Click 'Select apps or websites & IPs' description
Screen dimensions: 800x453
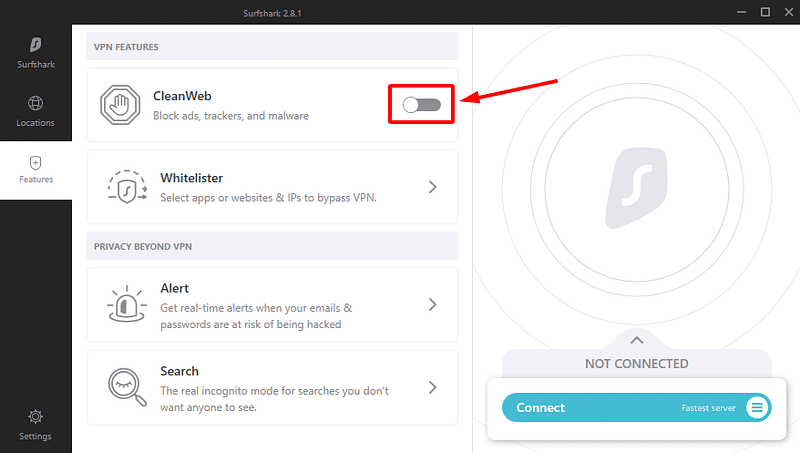click(x=268, y=198)
